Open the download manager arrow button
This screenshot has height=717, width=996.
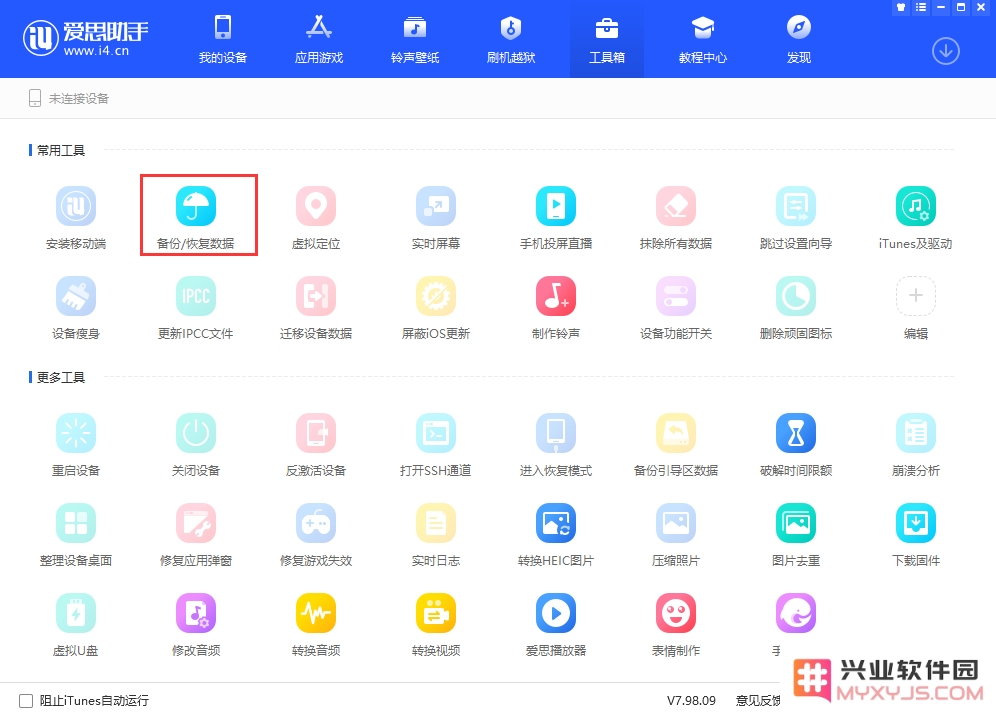click(945, 51)
